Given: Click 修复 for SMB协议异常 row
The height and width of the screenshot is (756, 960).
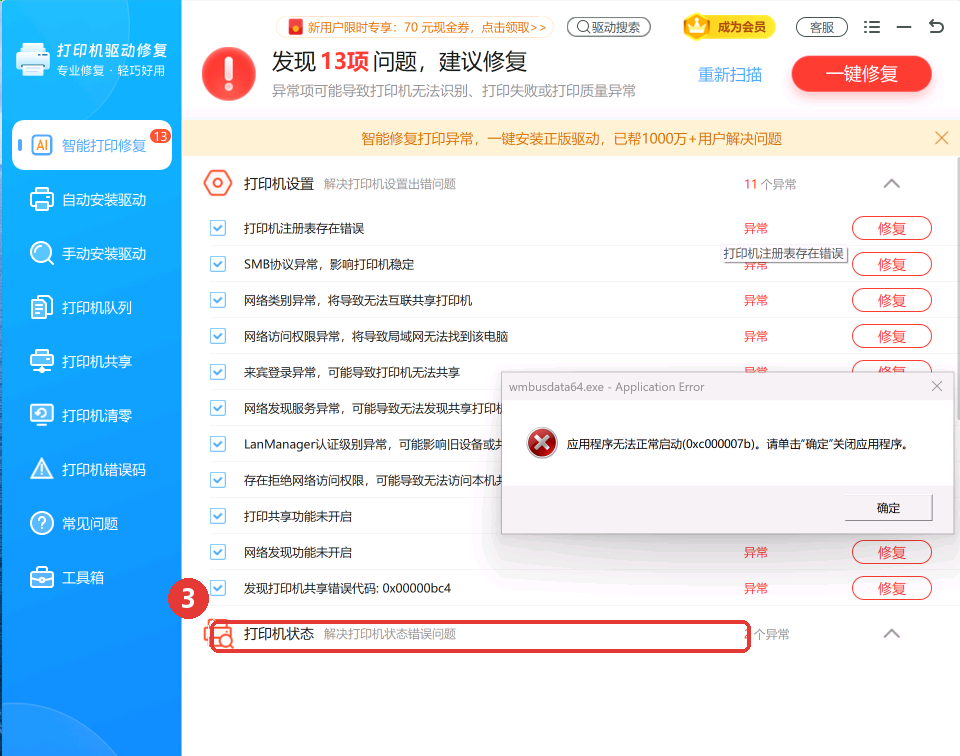Looking at the screenshot, I should [891, 264].
